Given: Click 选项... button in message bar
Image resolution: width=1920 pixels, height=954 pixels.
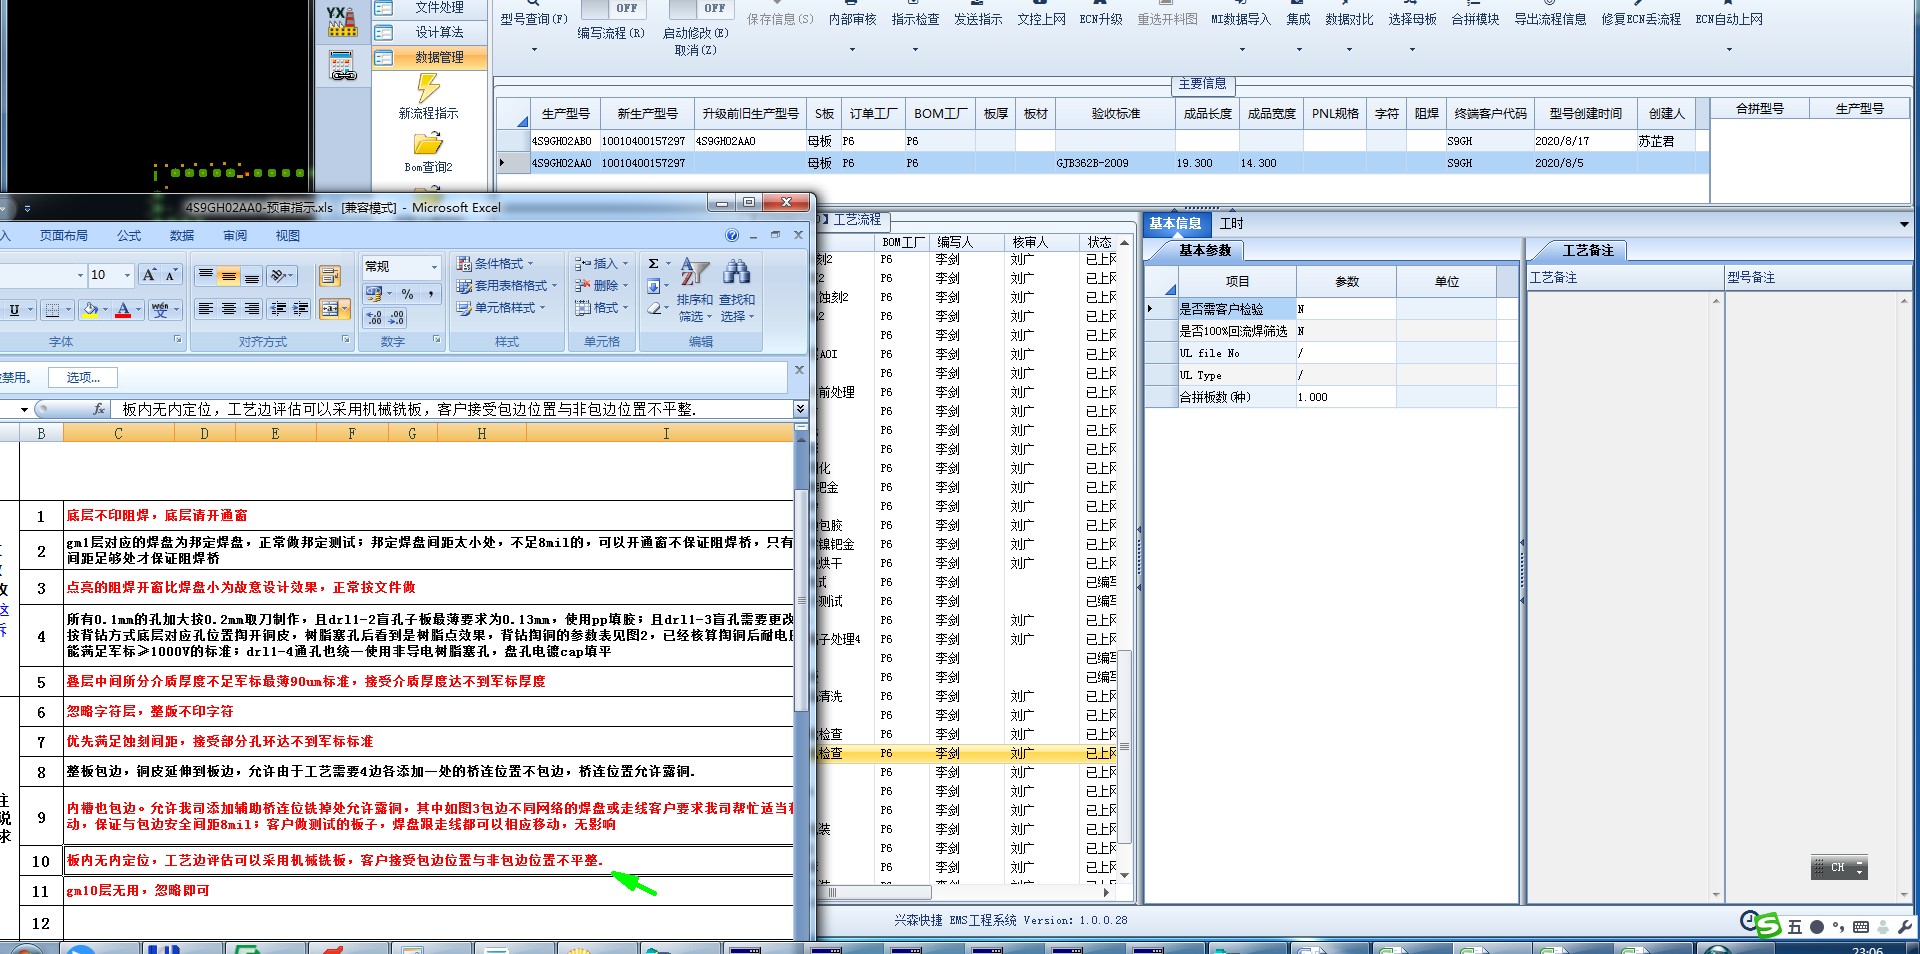Looking at the screenshot, I should click(83, 377).
